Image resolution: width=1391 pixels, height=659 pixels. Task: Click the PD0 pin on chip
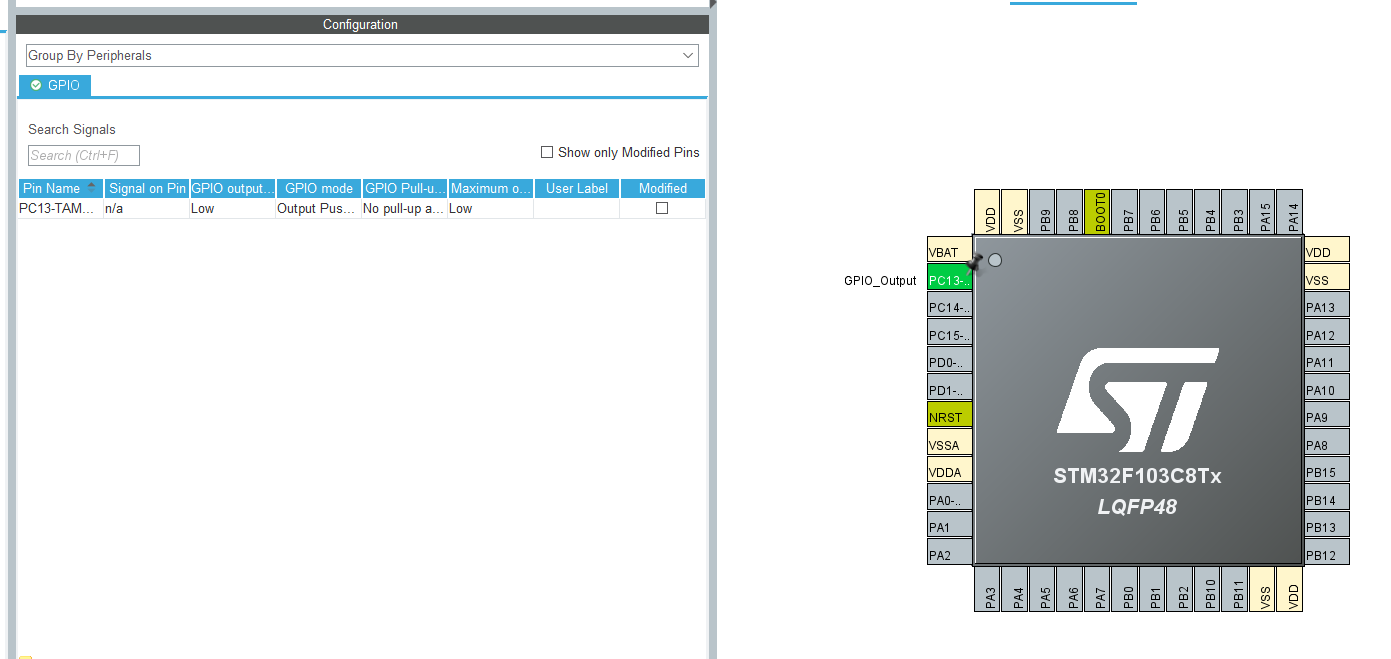coord(950,362)
